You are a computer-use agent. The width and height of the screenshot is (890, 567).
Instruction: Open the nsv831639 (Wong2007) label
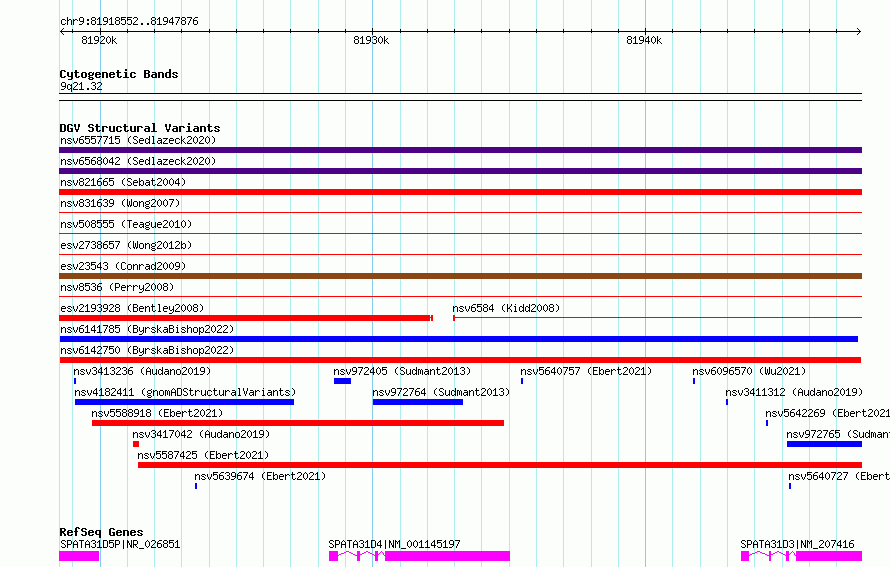(x=120, y=203)
